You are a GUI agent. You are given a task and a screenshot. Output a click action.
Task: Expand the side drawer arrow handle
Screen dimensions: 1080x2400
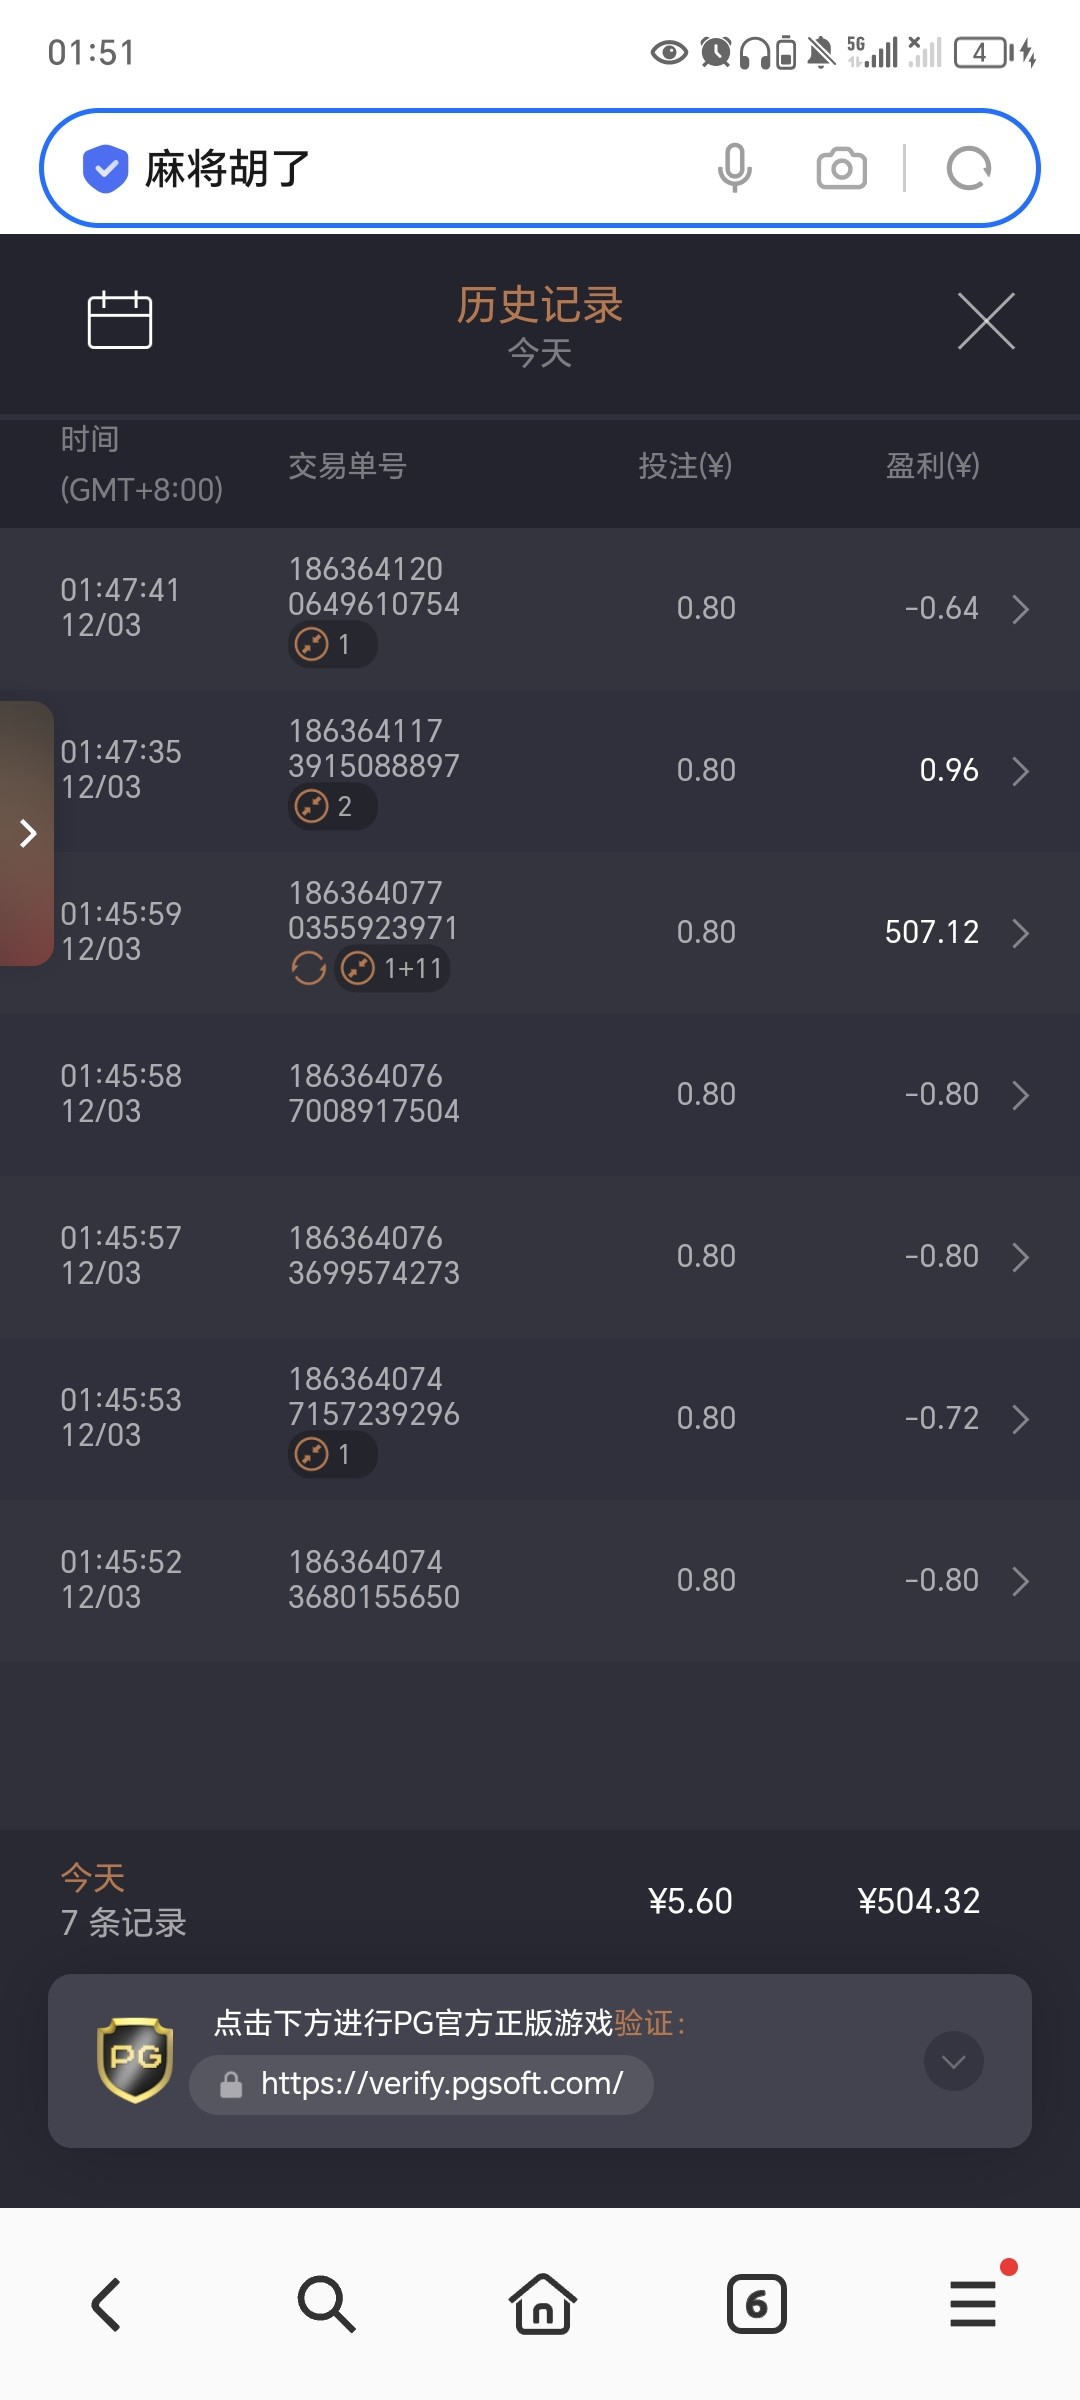(x=27, y=833)
